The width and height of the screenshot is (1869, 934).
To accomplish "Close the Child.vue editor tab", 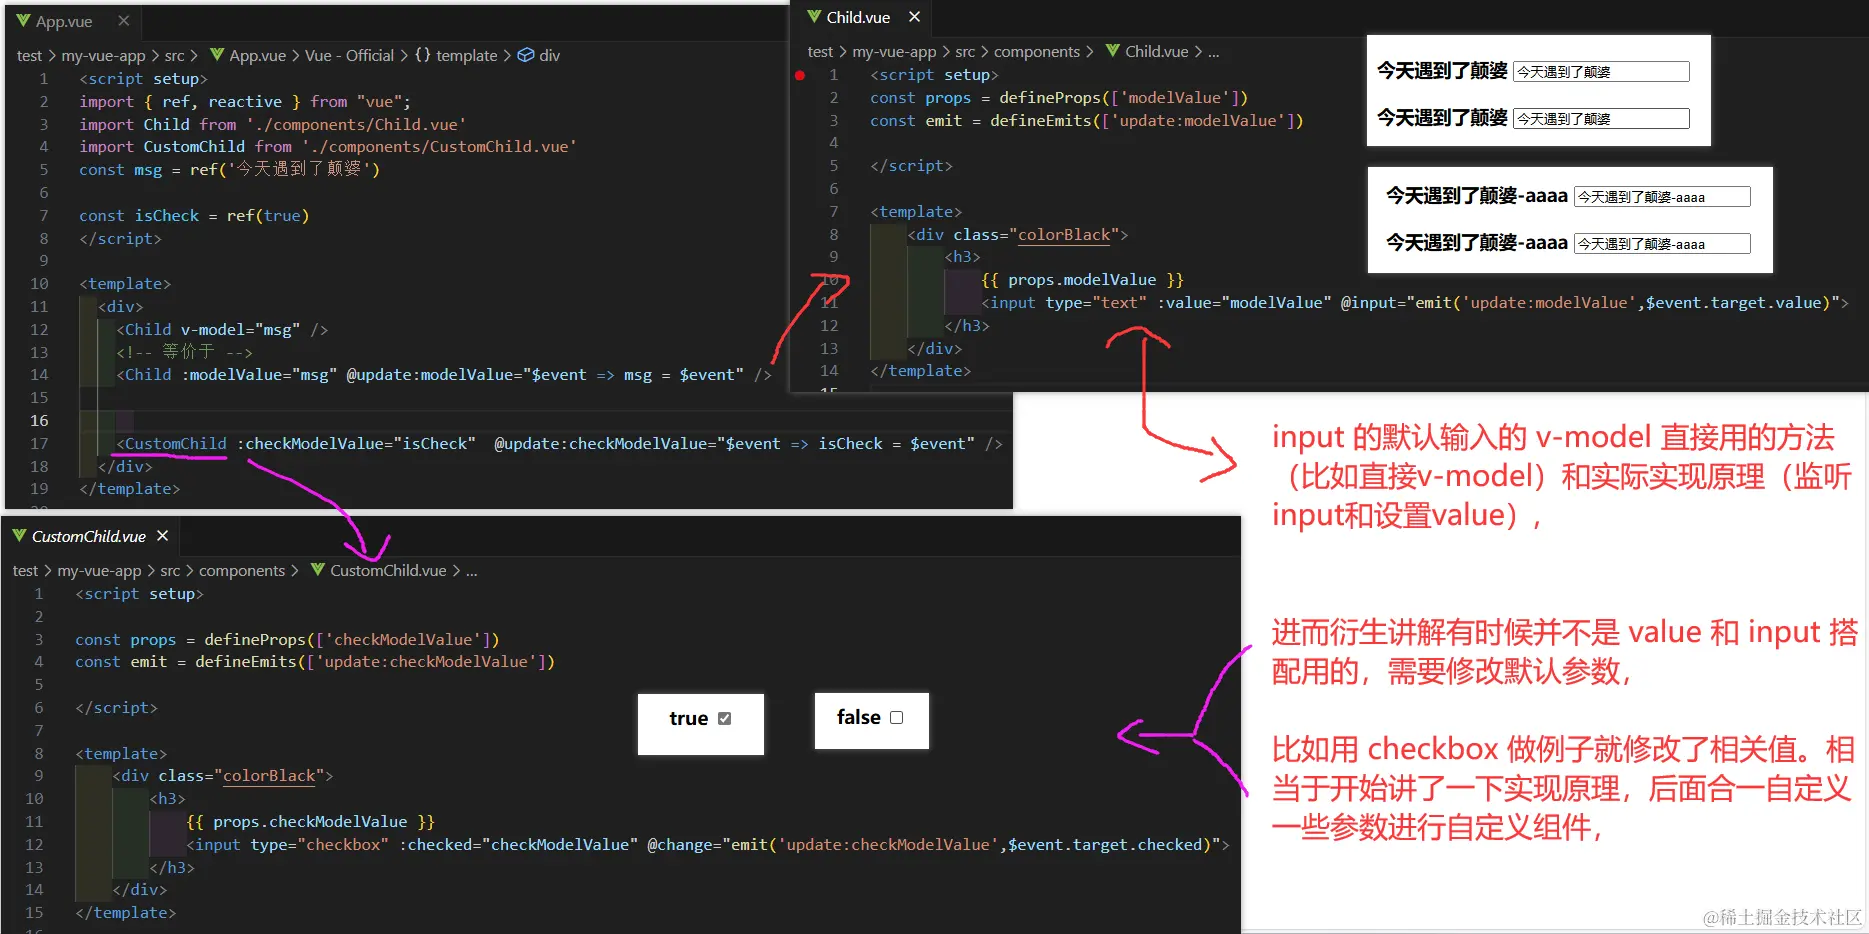I will tap(914, 17).
